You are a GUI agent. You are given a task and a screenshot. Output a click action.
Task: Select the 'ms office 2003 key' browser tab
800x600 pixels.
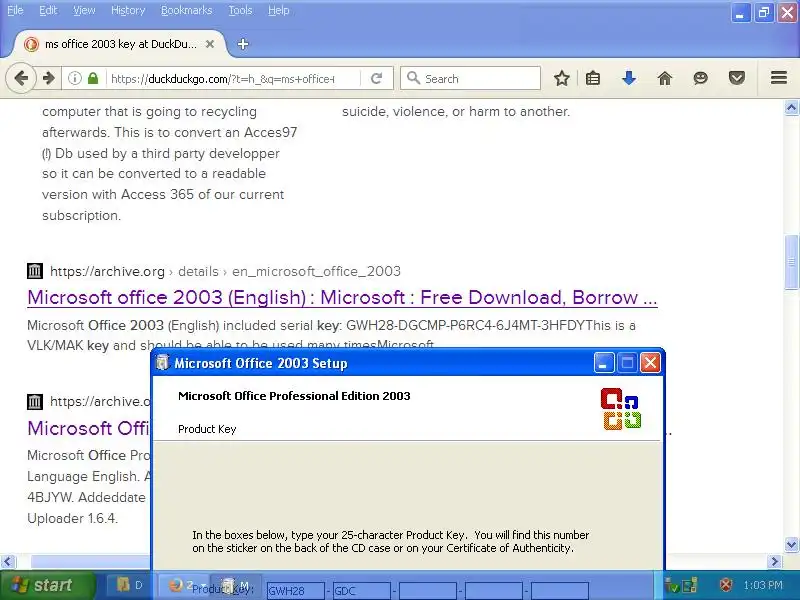(119, 44)
